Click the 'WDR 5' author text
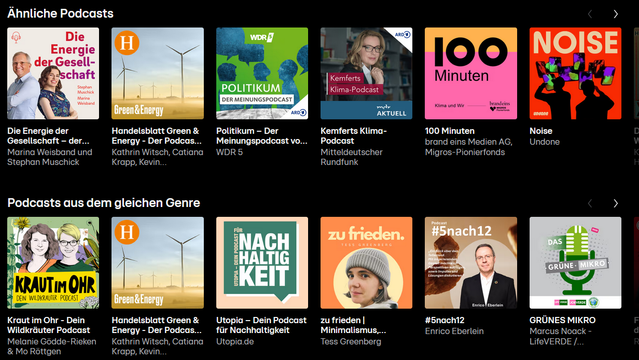The width and height of the screenshot is (639, 360). (229, 152)
